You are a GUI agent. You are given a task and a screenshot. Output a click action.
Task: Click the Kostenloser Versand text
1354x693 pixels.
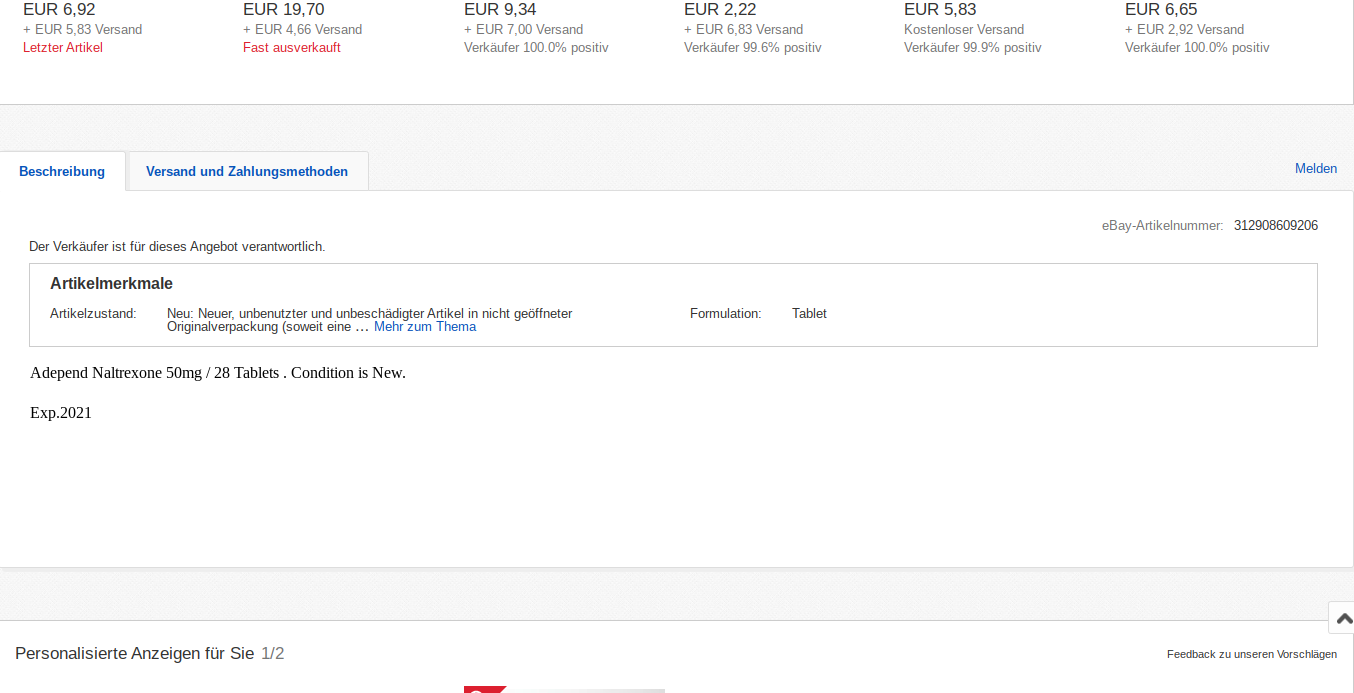(966, 30)
